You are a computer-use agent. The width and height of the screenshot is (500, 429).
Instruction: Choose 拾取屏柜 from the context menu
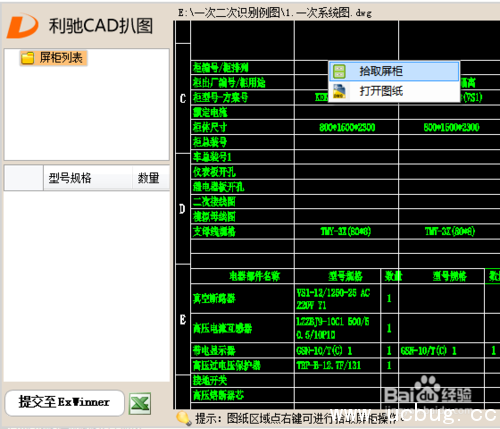[x=394, y=71]
